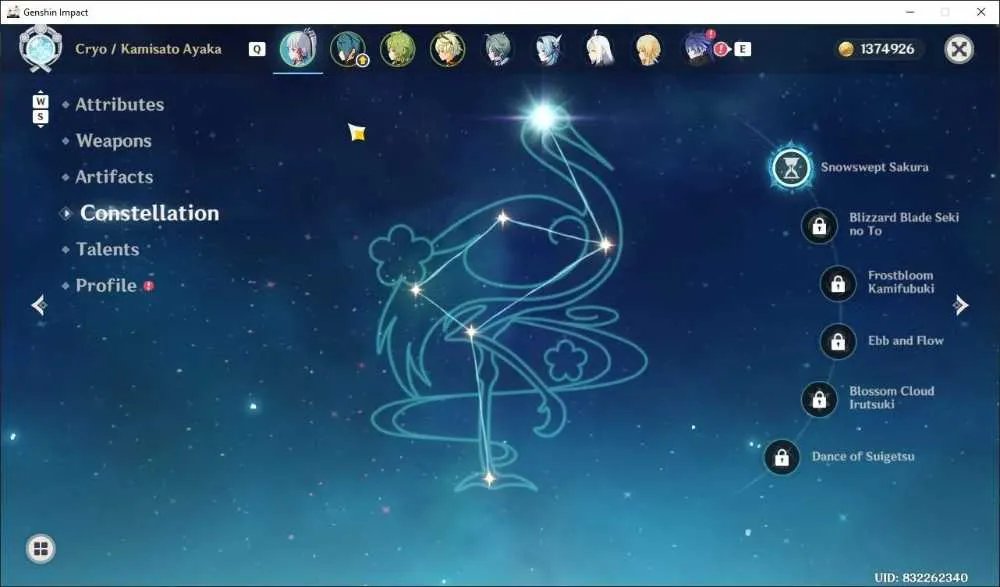Viewport: 1000px width, 587px height.
Task: Click the bright star at the crane's head
Action: point(544,117)
